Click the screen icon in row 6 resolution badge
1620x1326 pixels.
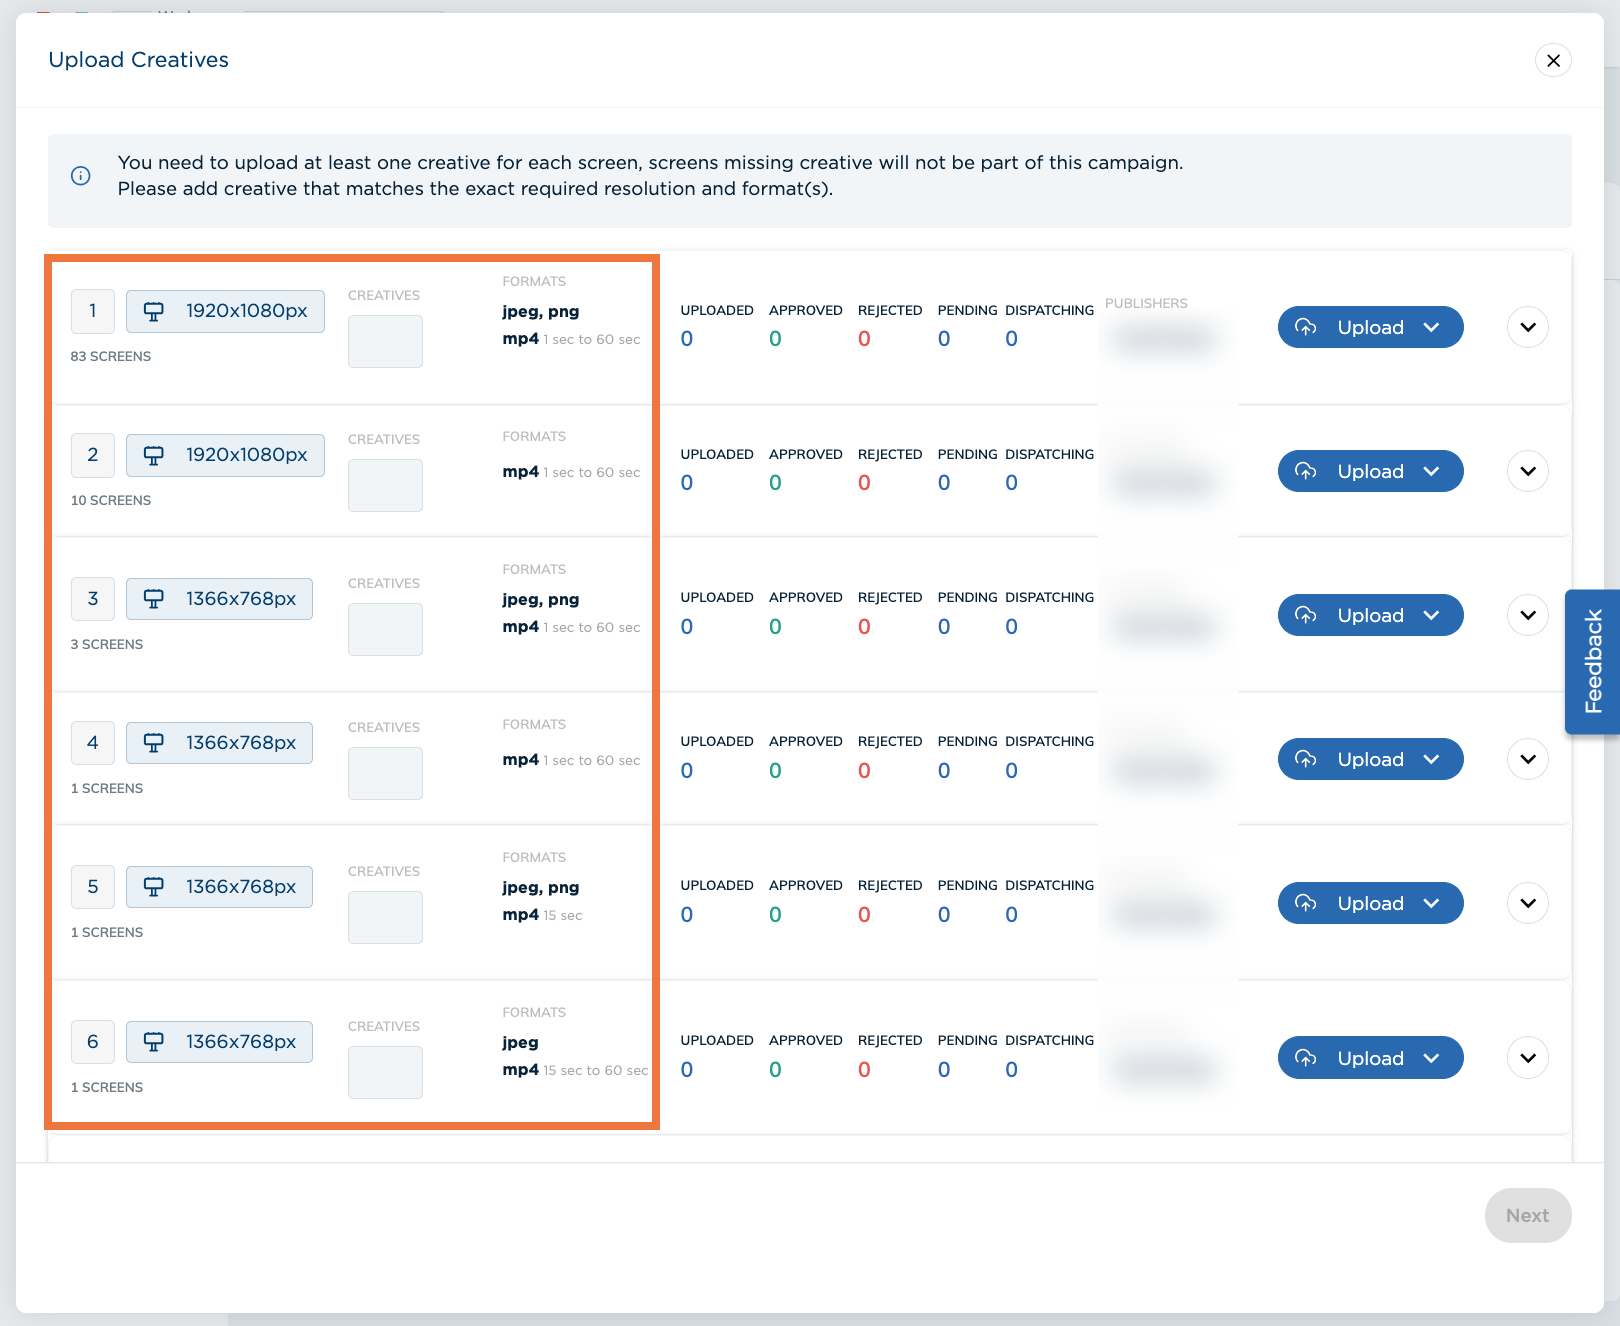153,1042
